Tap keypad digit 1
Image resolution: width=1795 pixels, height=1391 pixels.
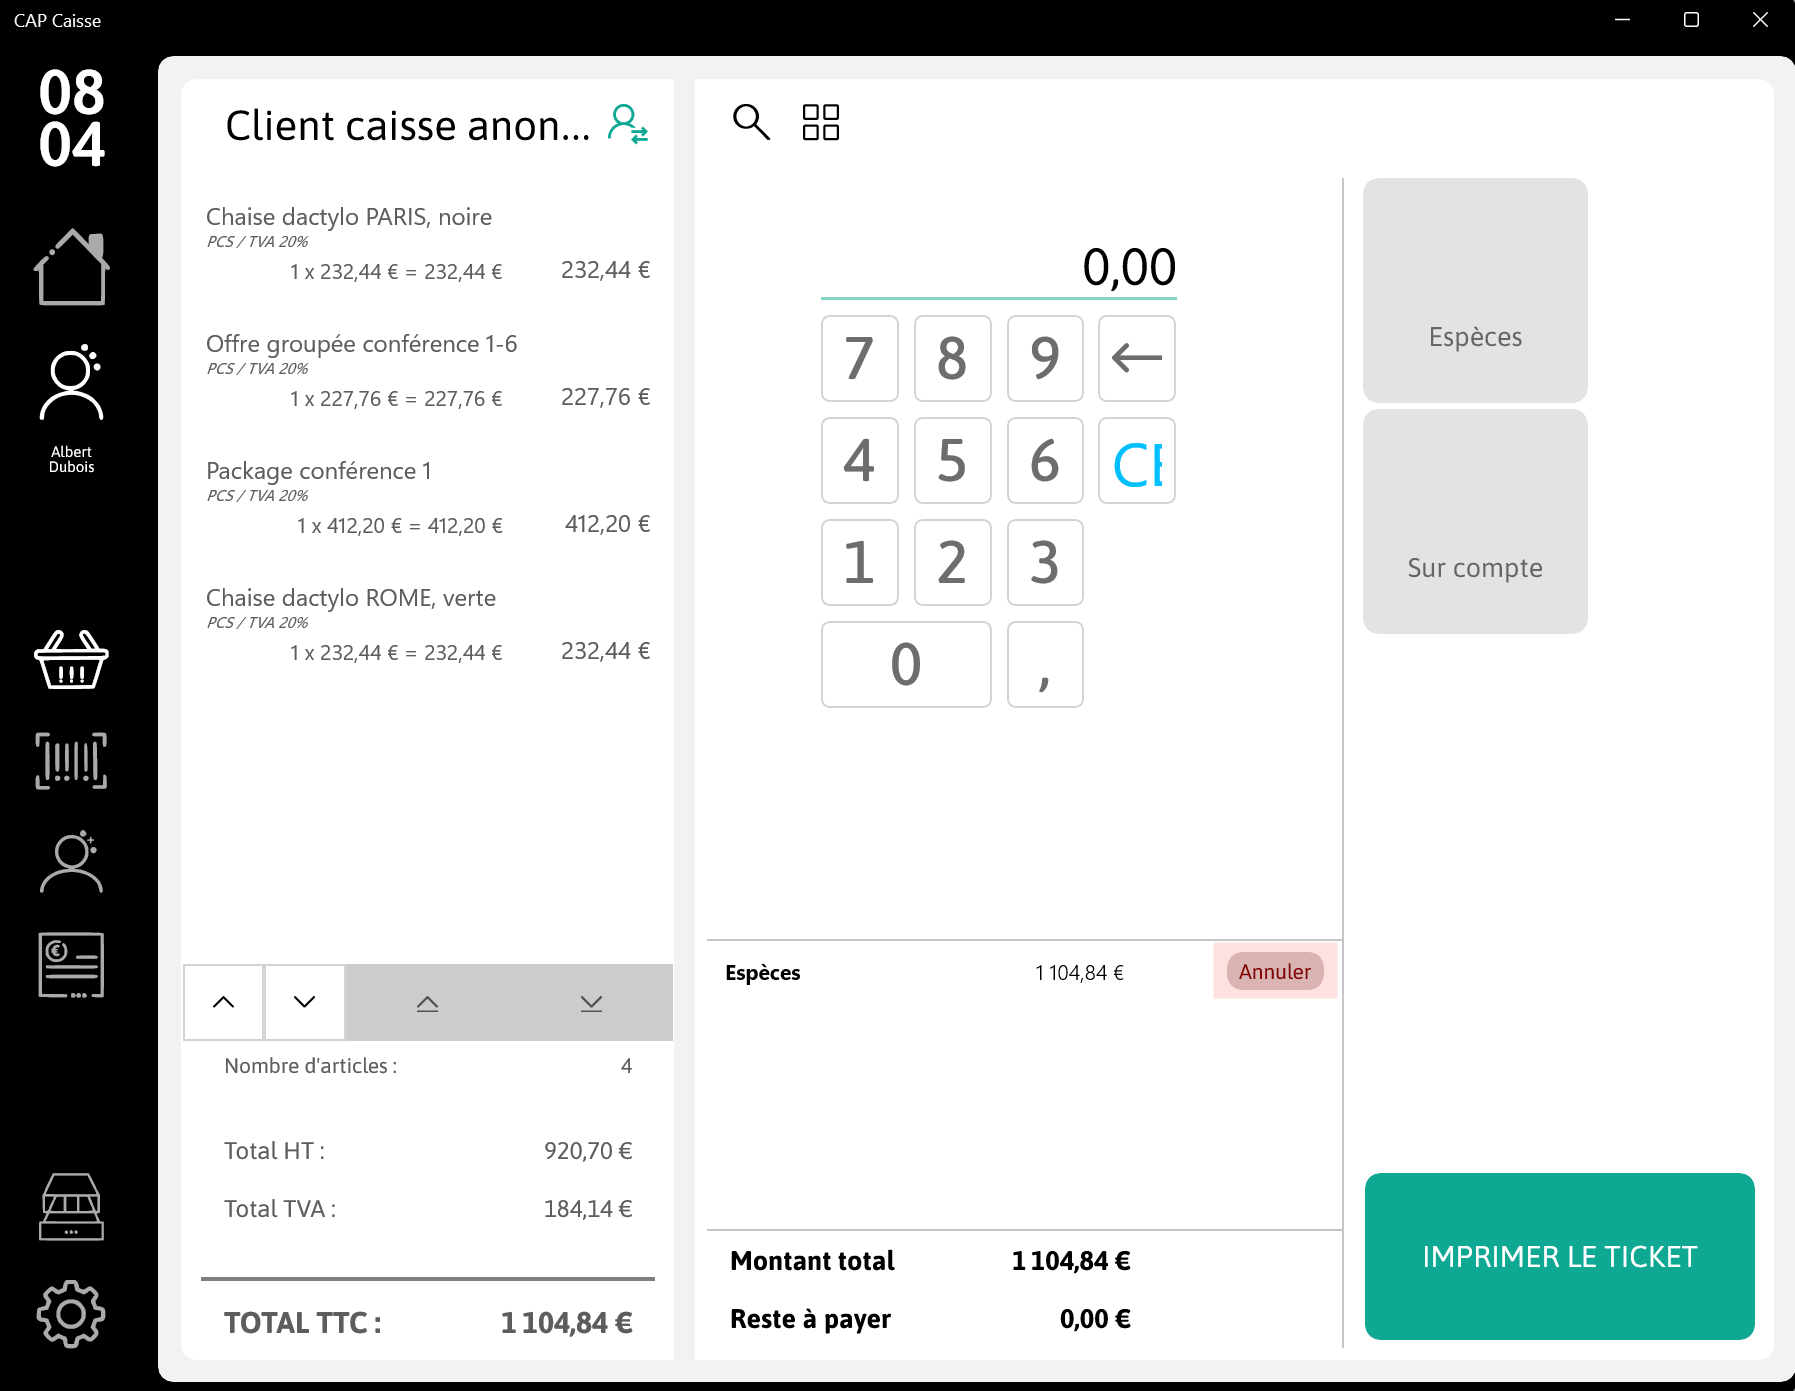point(860,562)
